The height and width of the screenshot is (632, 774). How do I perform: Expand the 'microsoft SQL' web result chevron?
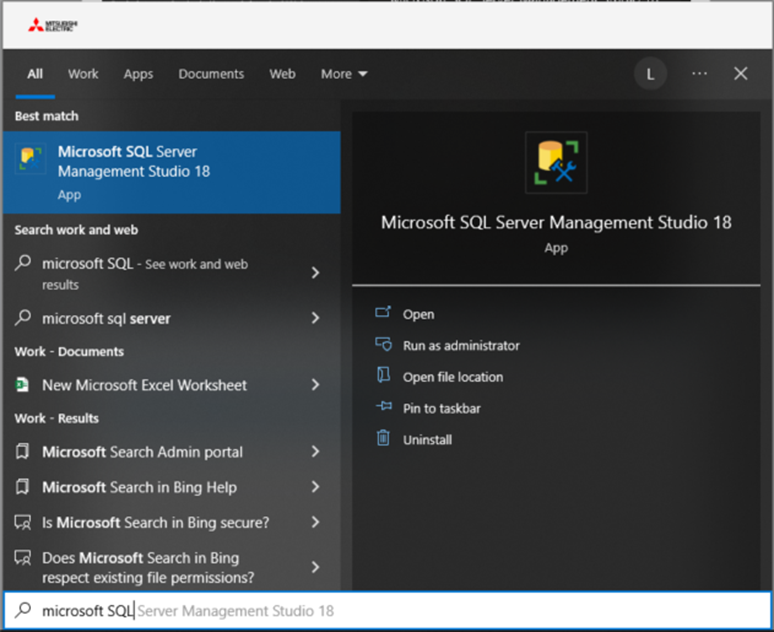pos(315,273)
